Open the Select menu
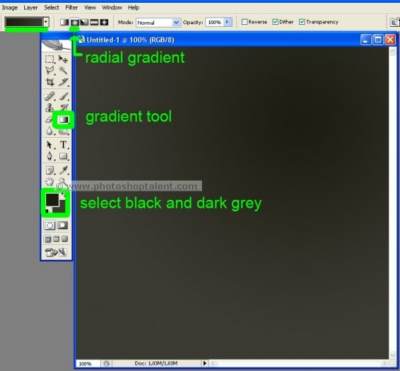 [x=52, y=7]
